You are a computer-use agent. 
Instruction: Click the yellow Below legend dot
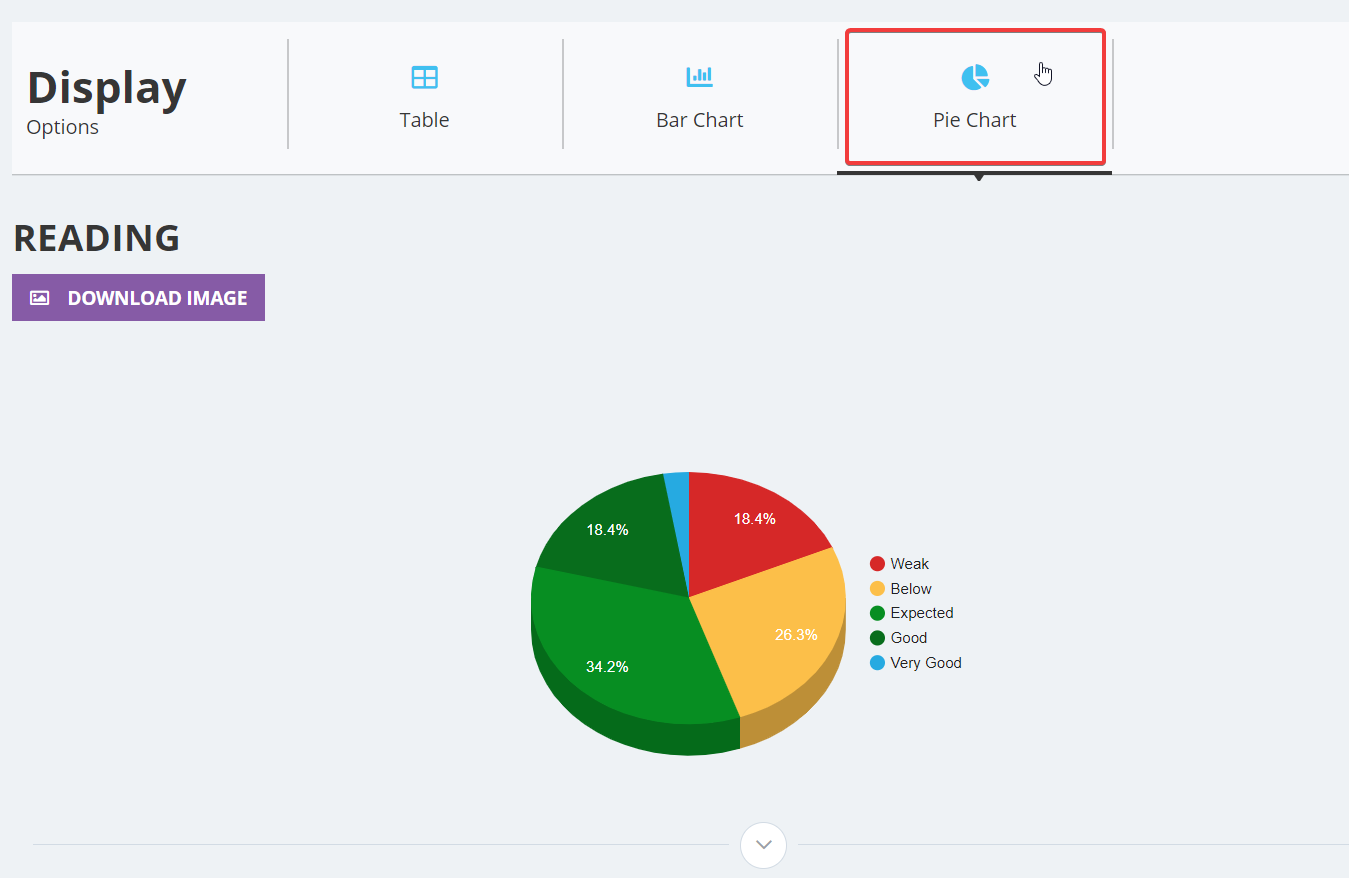click(x=878, y=589)
